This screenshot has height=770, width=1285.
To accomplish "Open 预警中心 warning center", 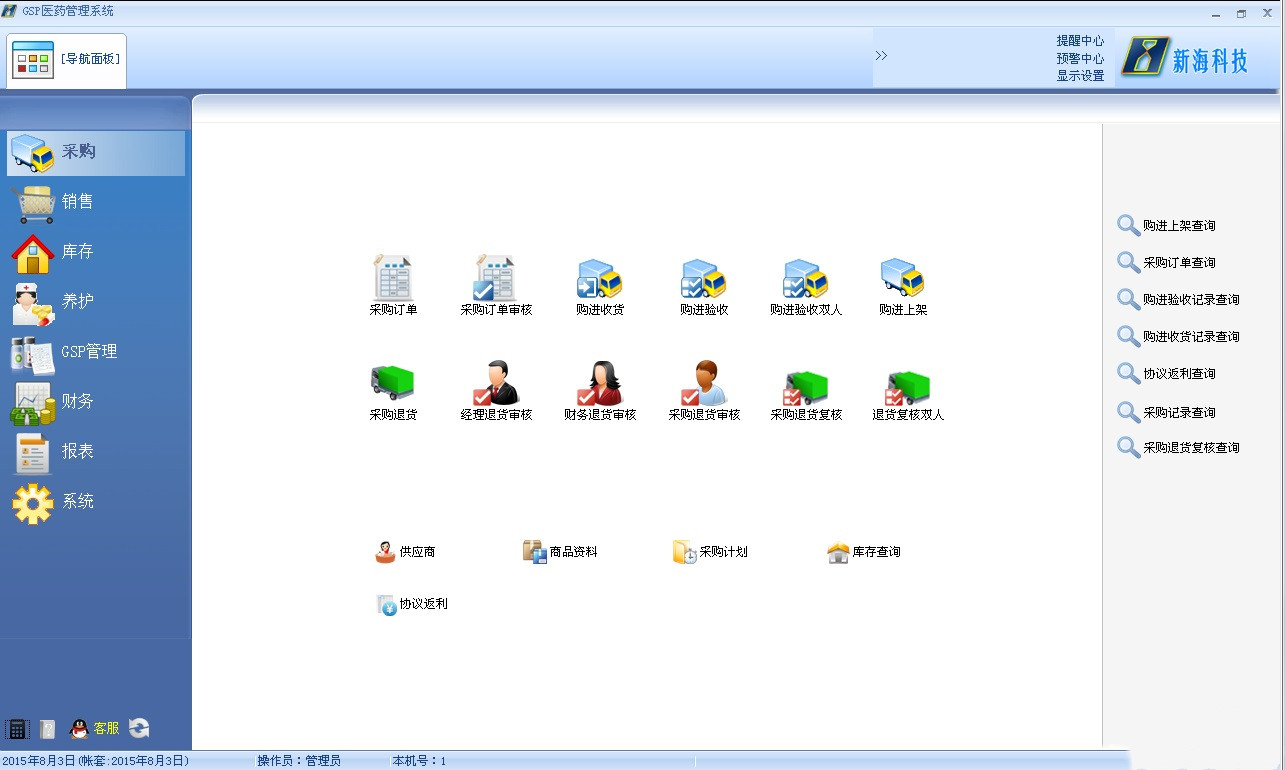I will click(1080, 59).
